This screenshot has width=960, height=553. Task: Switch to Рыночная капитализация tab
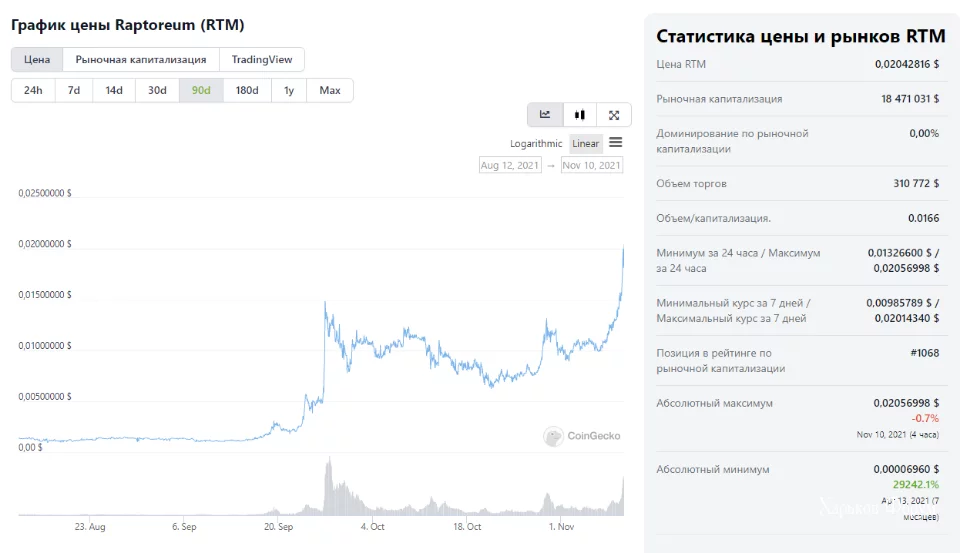141,60
